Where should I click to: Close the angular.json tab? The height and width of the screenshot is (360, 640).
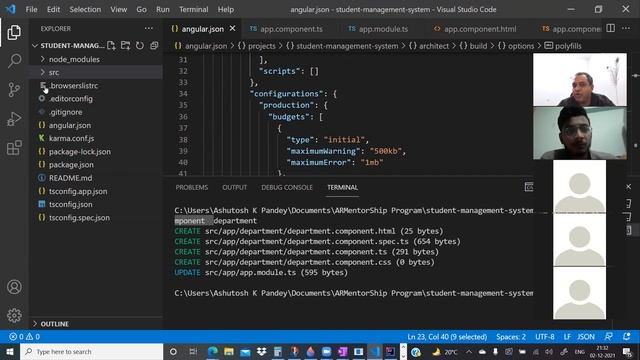point(232,29)
